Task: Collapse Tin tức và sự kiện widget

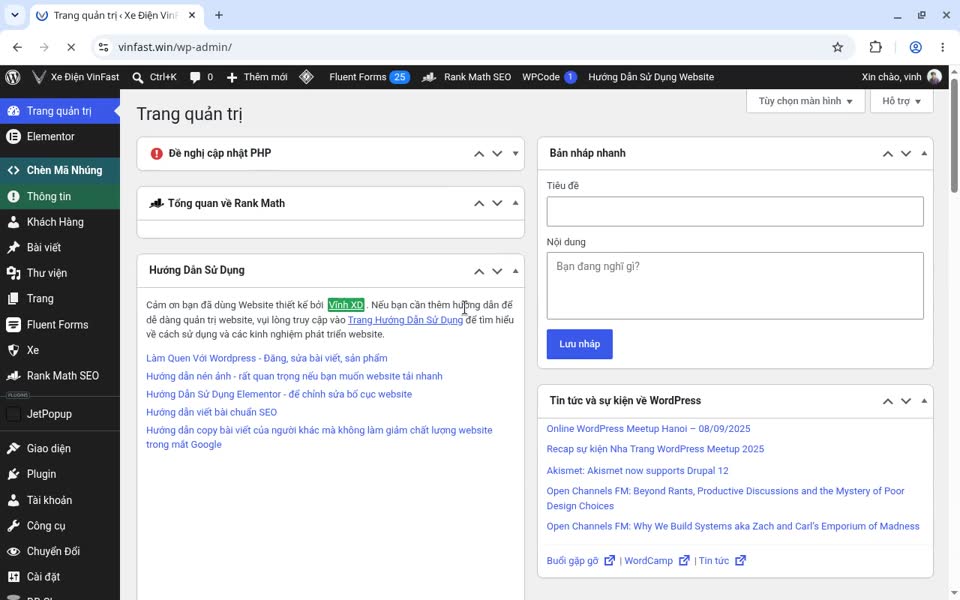Action: pos(924,401)
